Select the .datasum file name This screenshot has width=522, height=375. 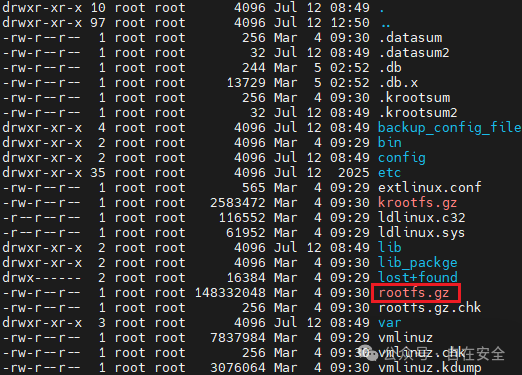click(410, 38)
